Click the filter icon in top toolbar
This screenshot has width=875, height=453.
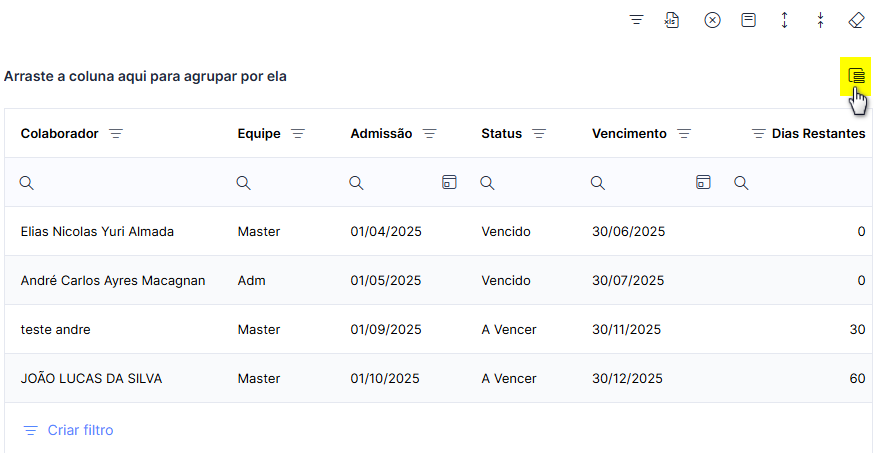coord(637,21)
